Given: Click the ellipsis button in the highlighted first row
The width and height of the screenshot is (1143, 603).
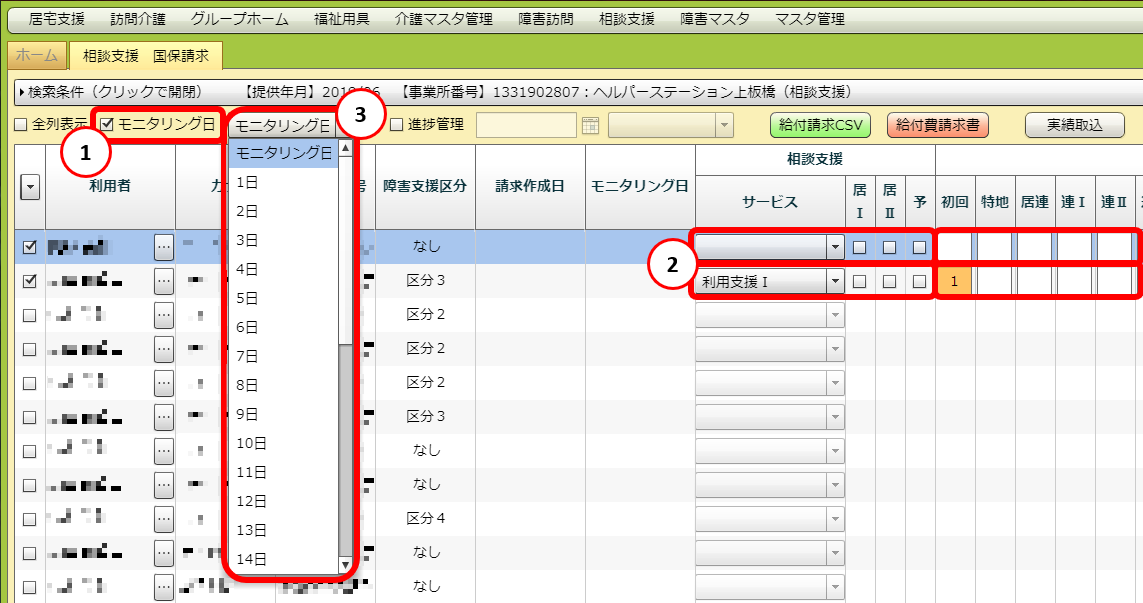Looking at the screenshot, I should (165, 247).
